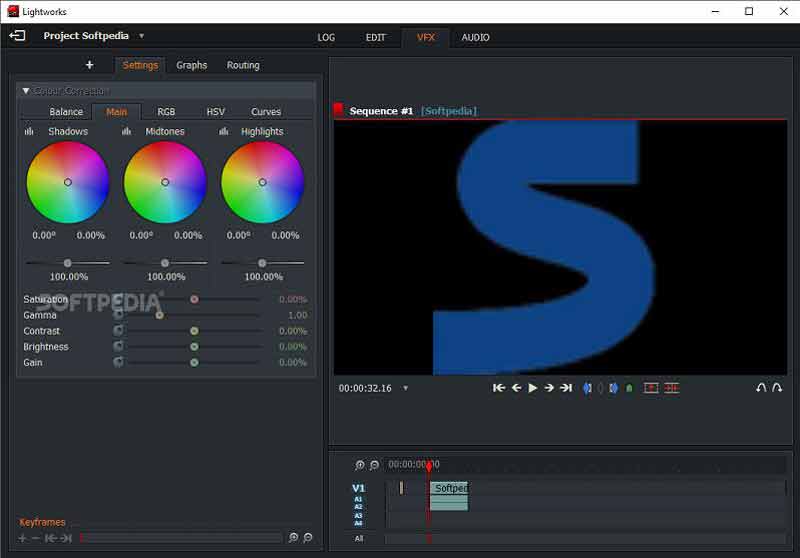This screenshot has height=558, width=800.
Task: Click the green marker icon under viewer
Action: (x=629, y=389)
